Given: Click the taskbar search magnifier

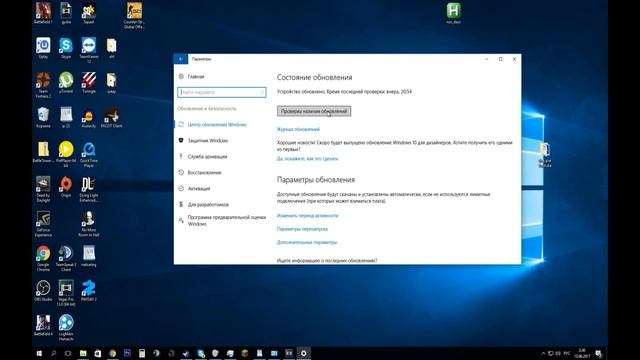Looking at the screenshot, I should 53,353.
